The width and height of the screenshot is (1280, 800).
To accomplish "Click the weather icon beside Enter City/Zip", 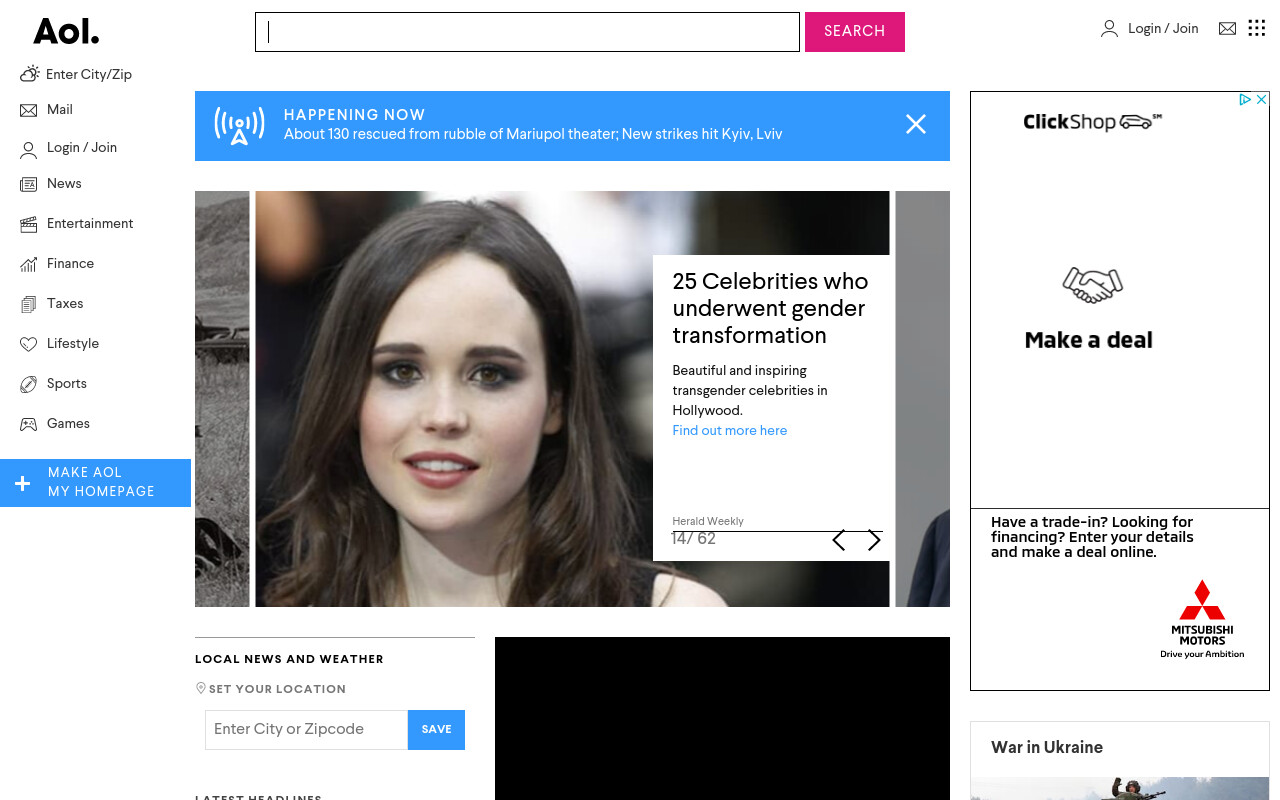I will click(29, 74).
